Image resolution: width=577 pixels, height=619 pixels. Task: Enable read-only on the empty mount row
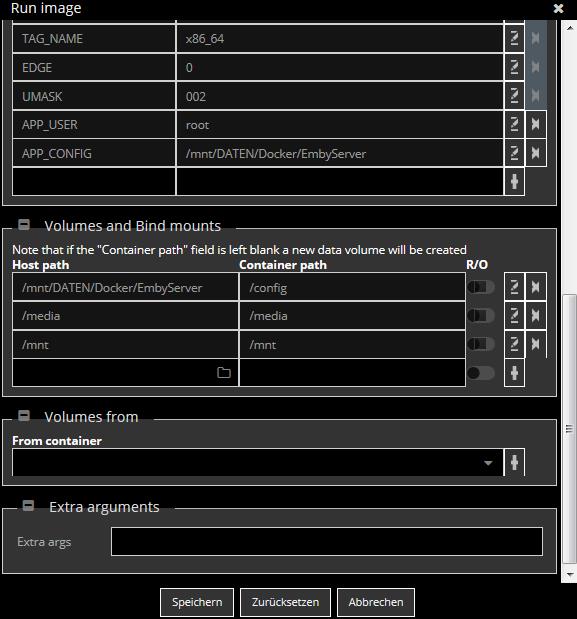[481, 373]
